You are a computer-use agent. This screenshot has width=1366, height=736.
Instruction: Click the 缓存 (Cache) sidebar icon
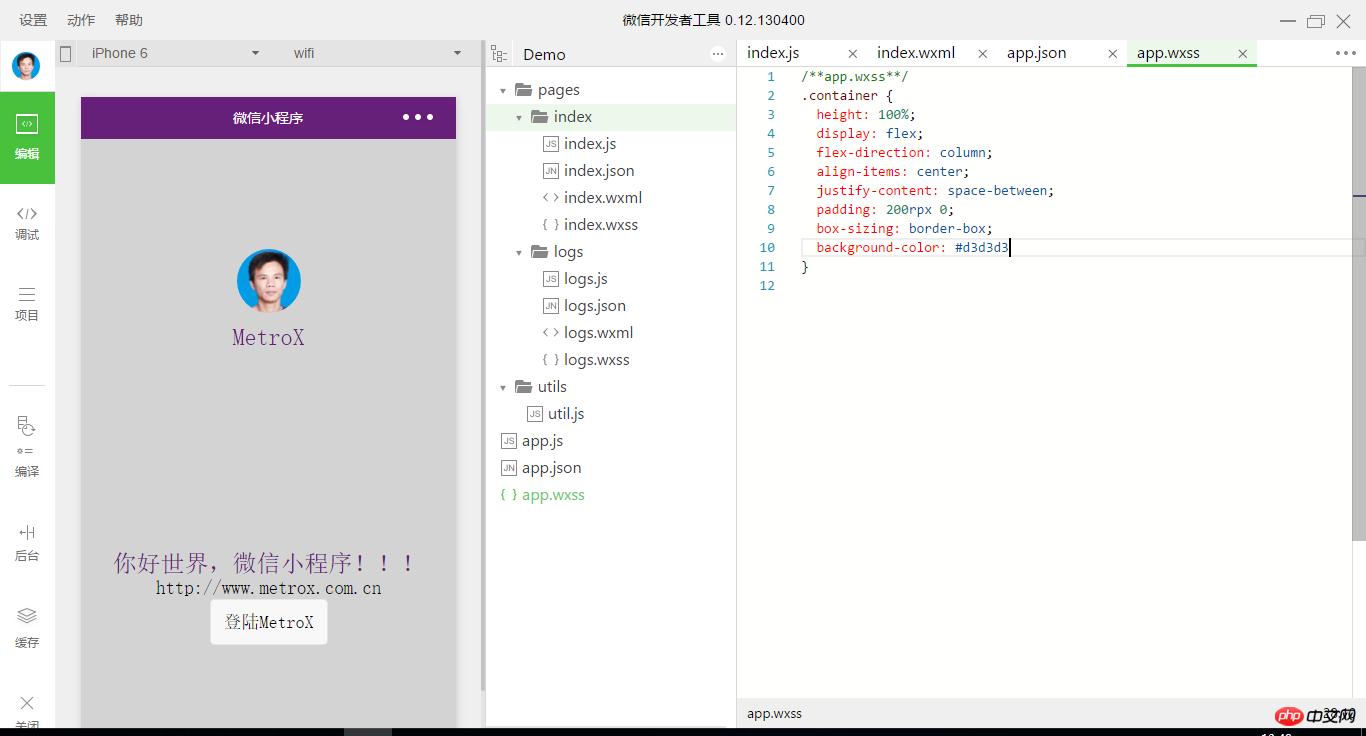coord(27,627)
